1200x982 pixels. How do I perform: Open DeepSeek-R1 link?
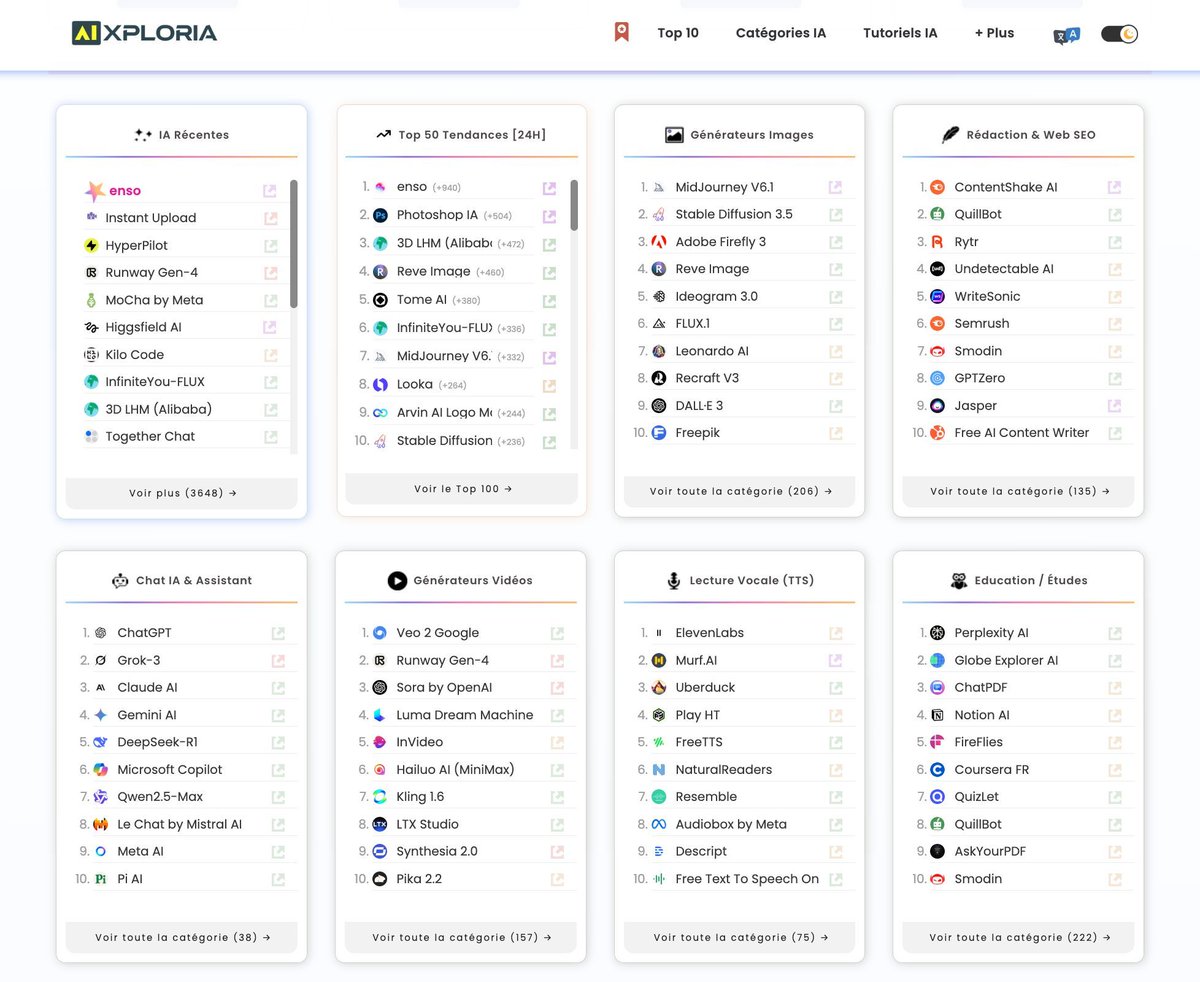click(x=157, y=742)
